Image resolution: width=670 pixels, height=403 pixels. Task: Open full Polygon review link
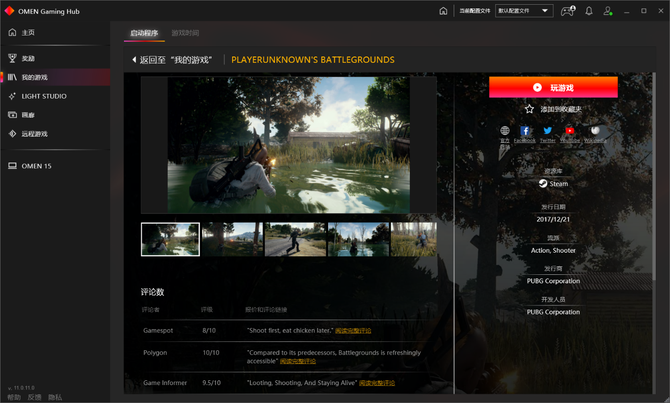pyautogui.click(x=298, y=361)
